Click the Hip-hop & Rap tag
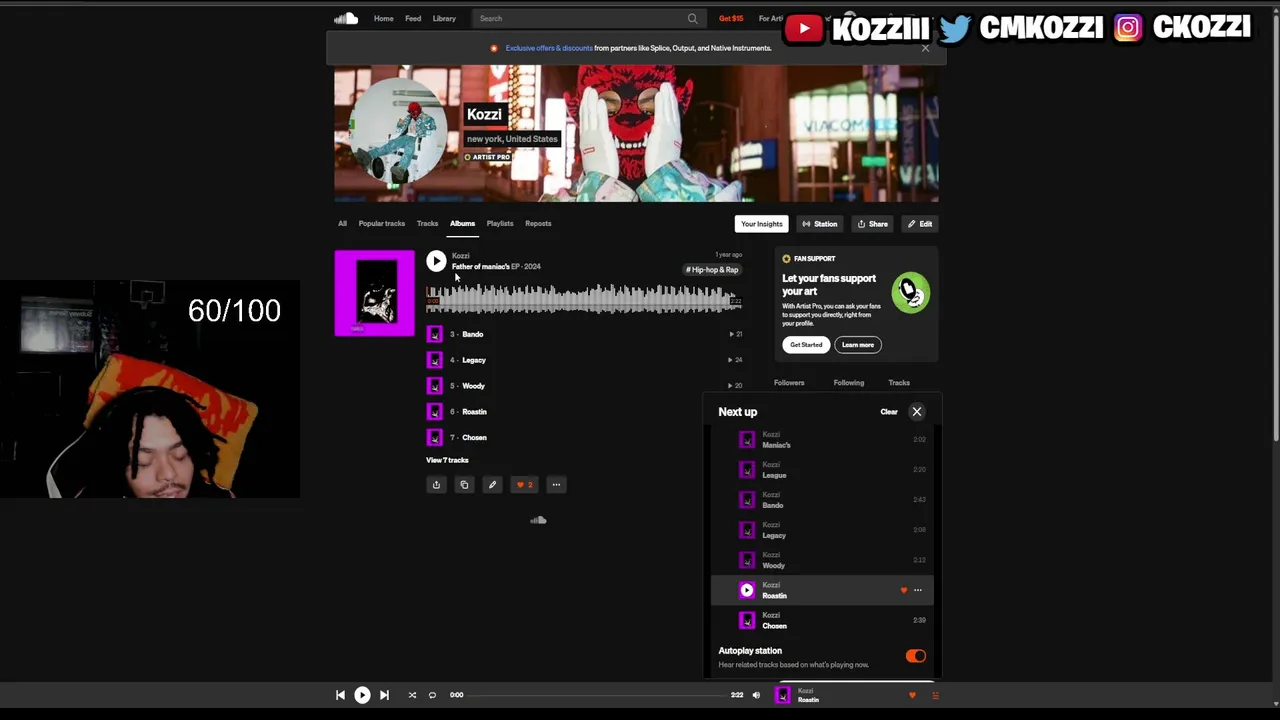 click(x=712, y=270)
